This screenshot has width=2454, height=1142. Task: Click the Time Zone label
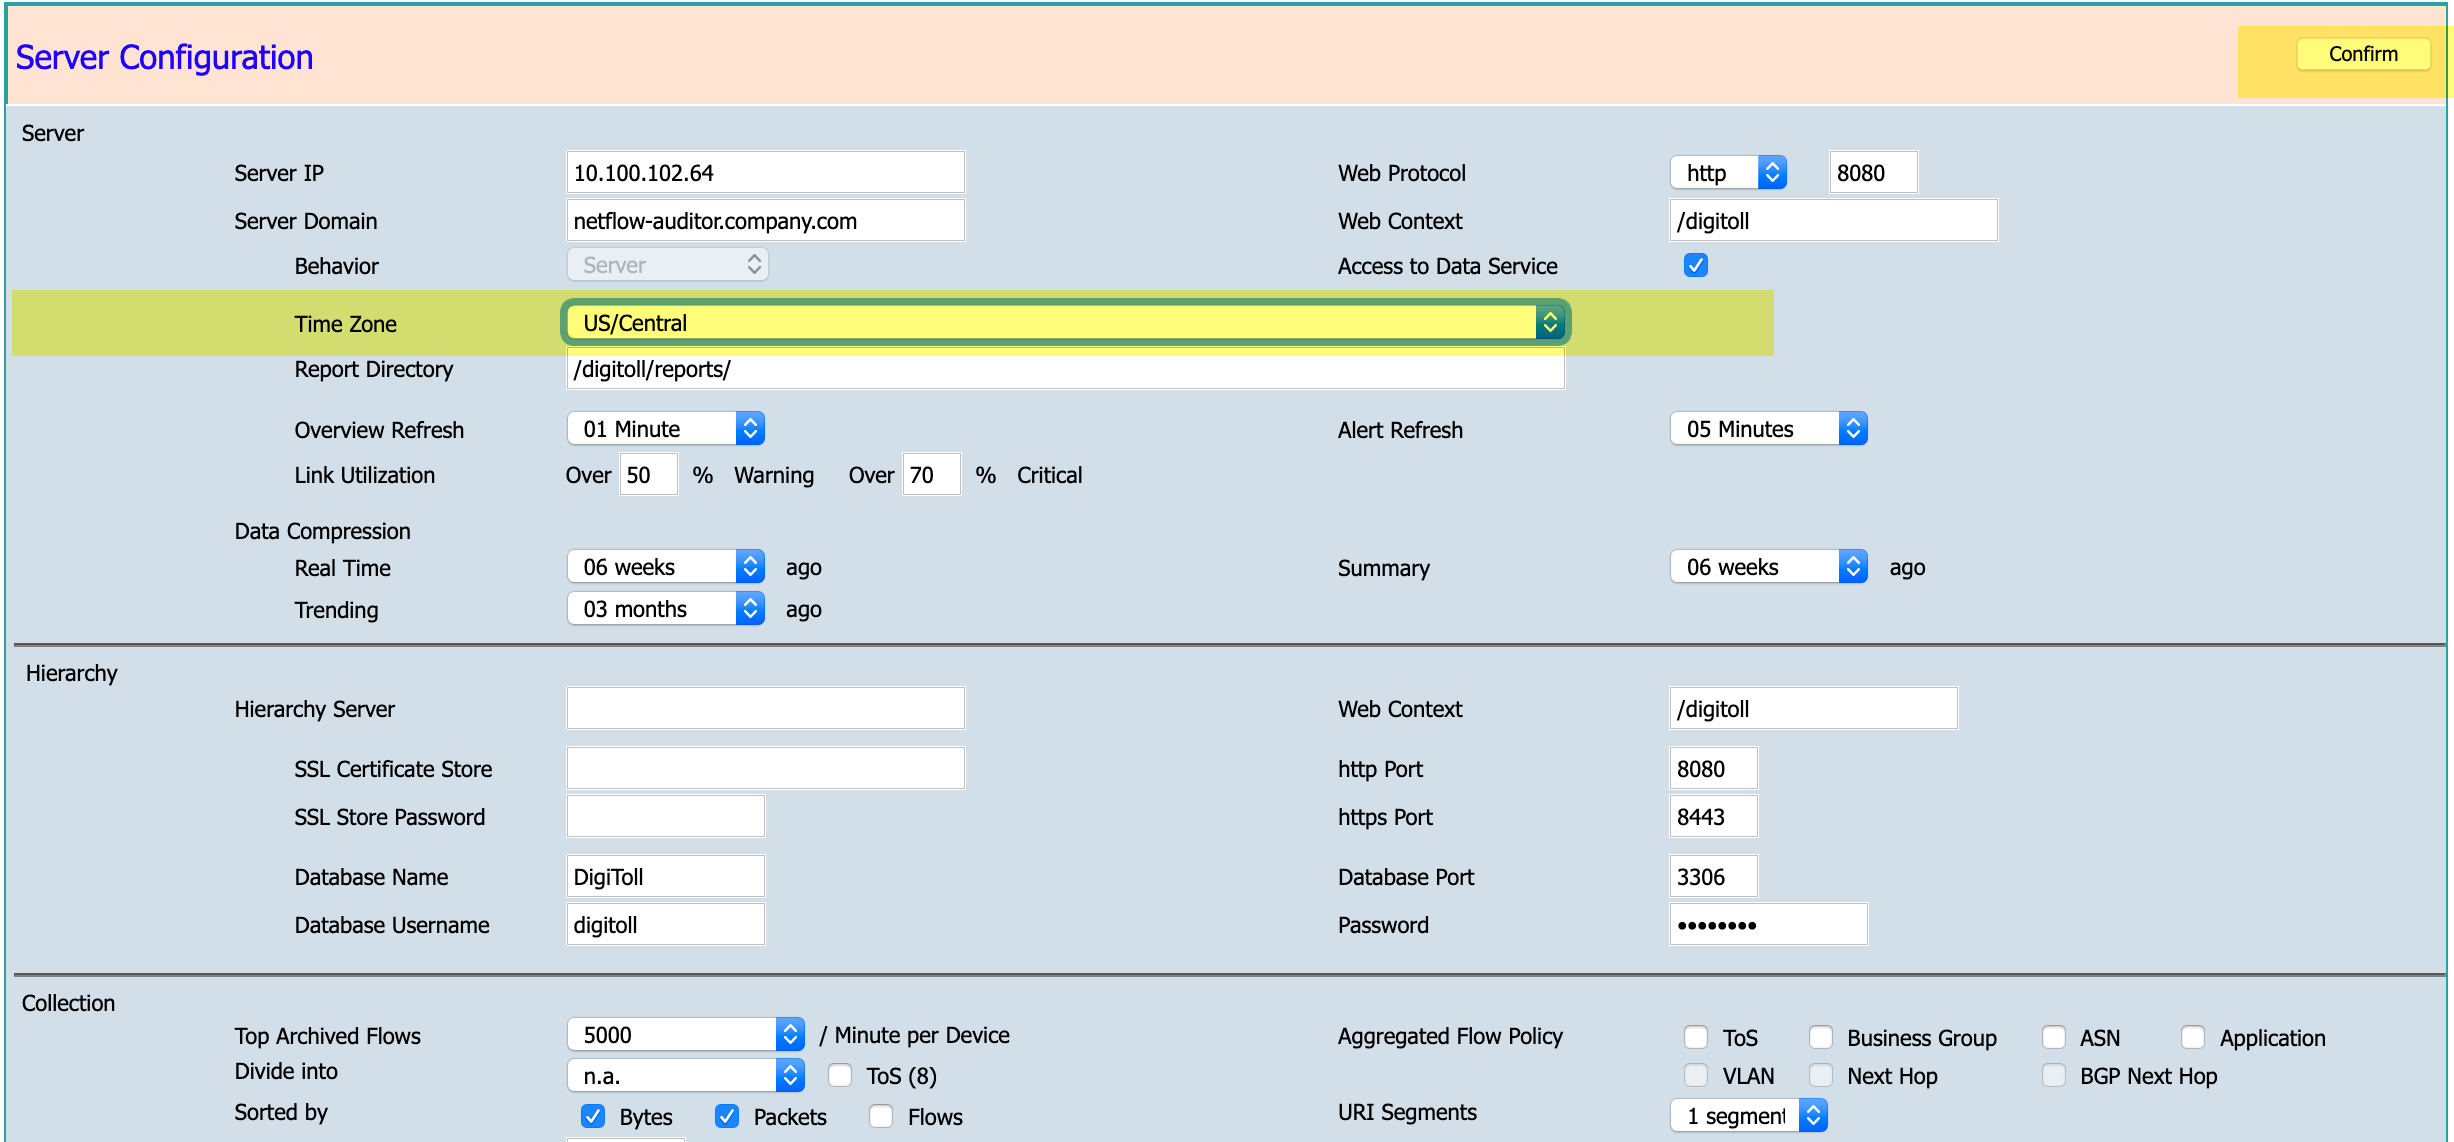pos(345,324)
